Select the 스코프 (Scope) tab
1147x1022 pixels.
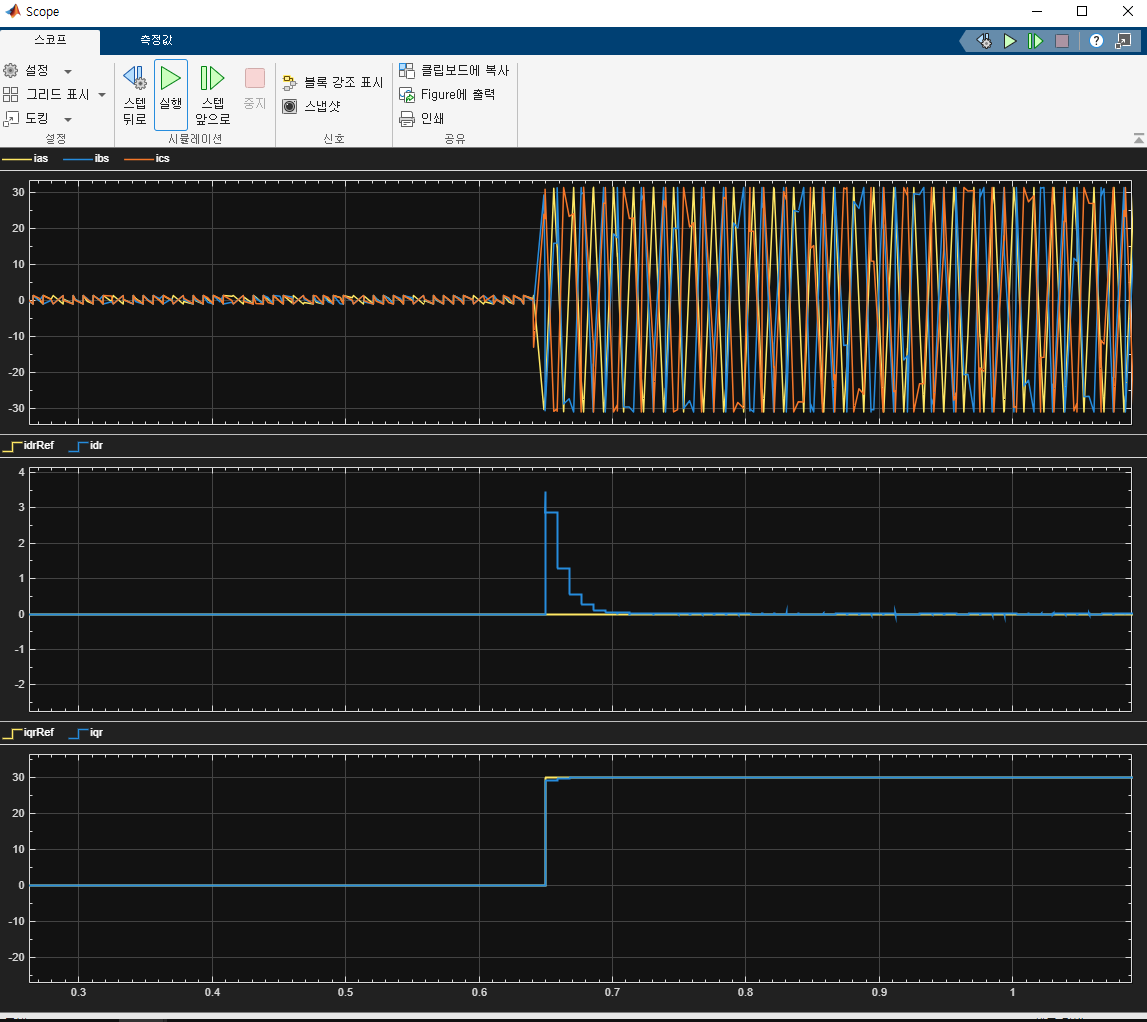pos(50,41)
